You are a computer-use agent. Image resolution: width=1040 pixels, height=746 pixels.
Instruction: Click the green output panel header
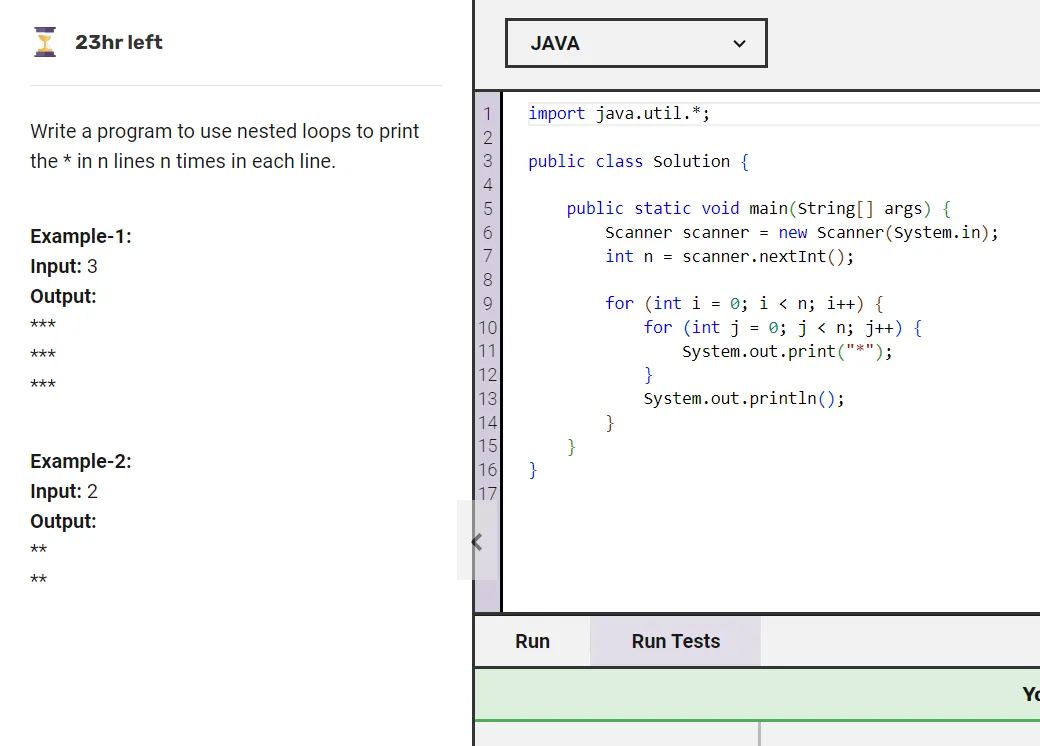click(x=757, y=694)
